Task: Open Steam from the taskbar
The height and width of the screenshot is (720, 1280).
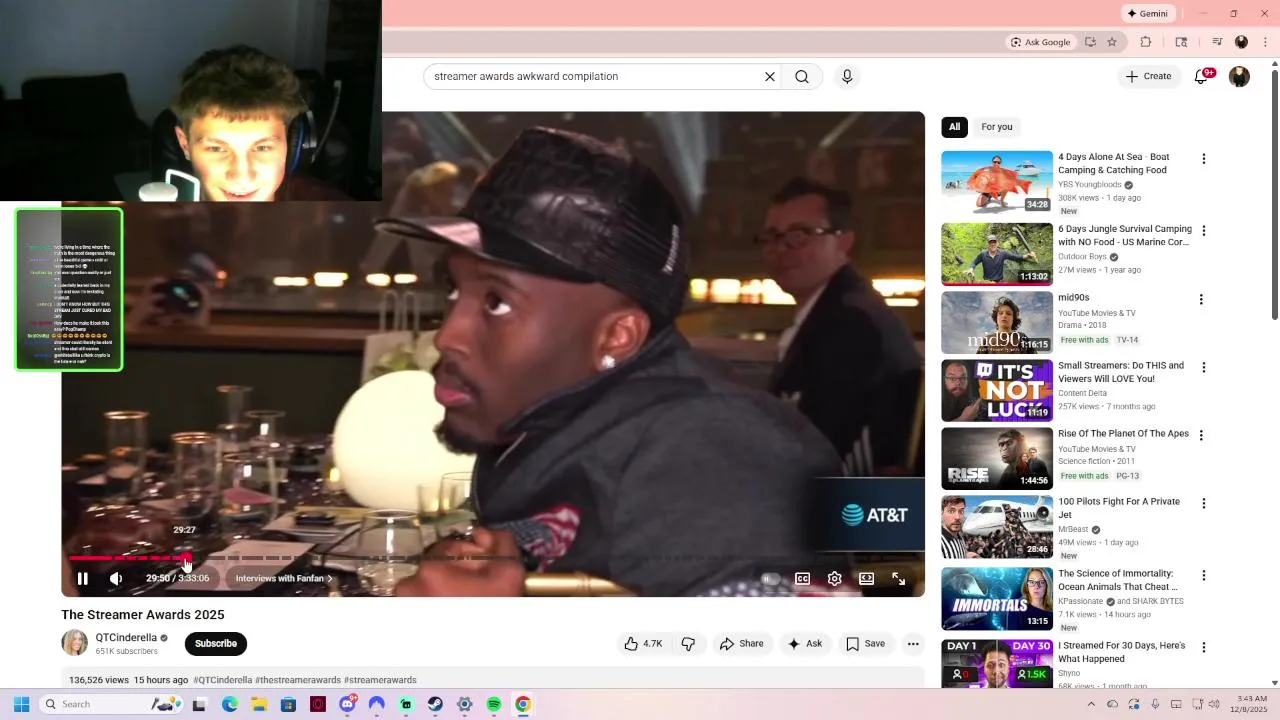Action: click(435, 704)
